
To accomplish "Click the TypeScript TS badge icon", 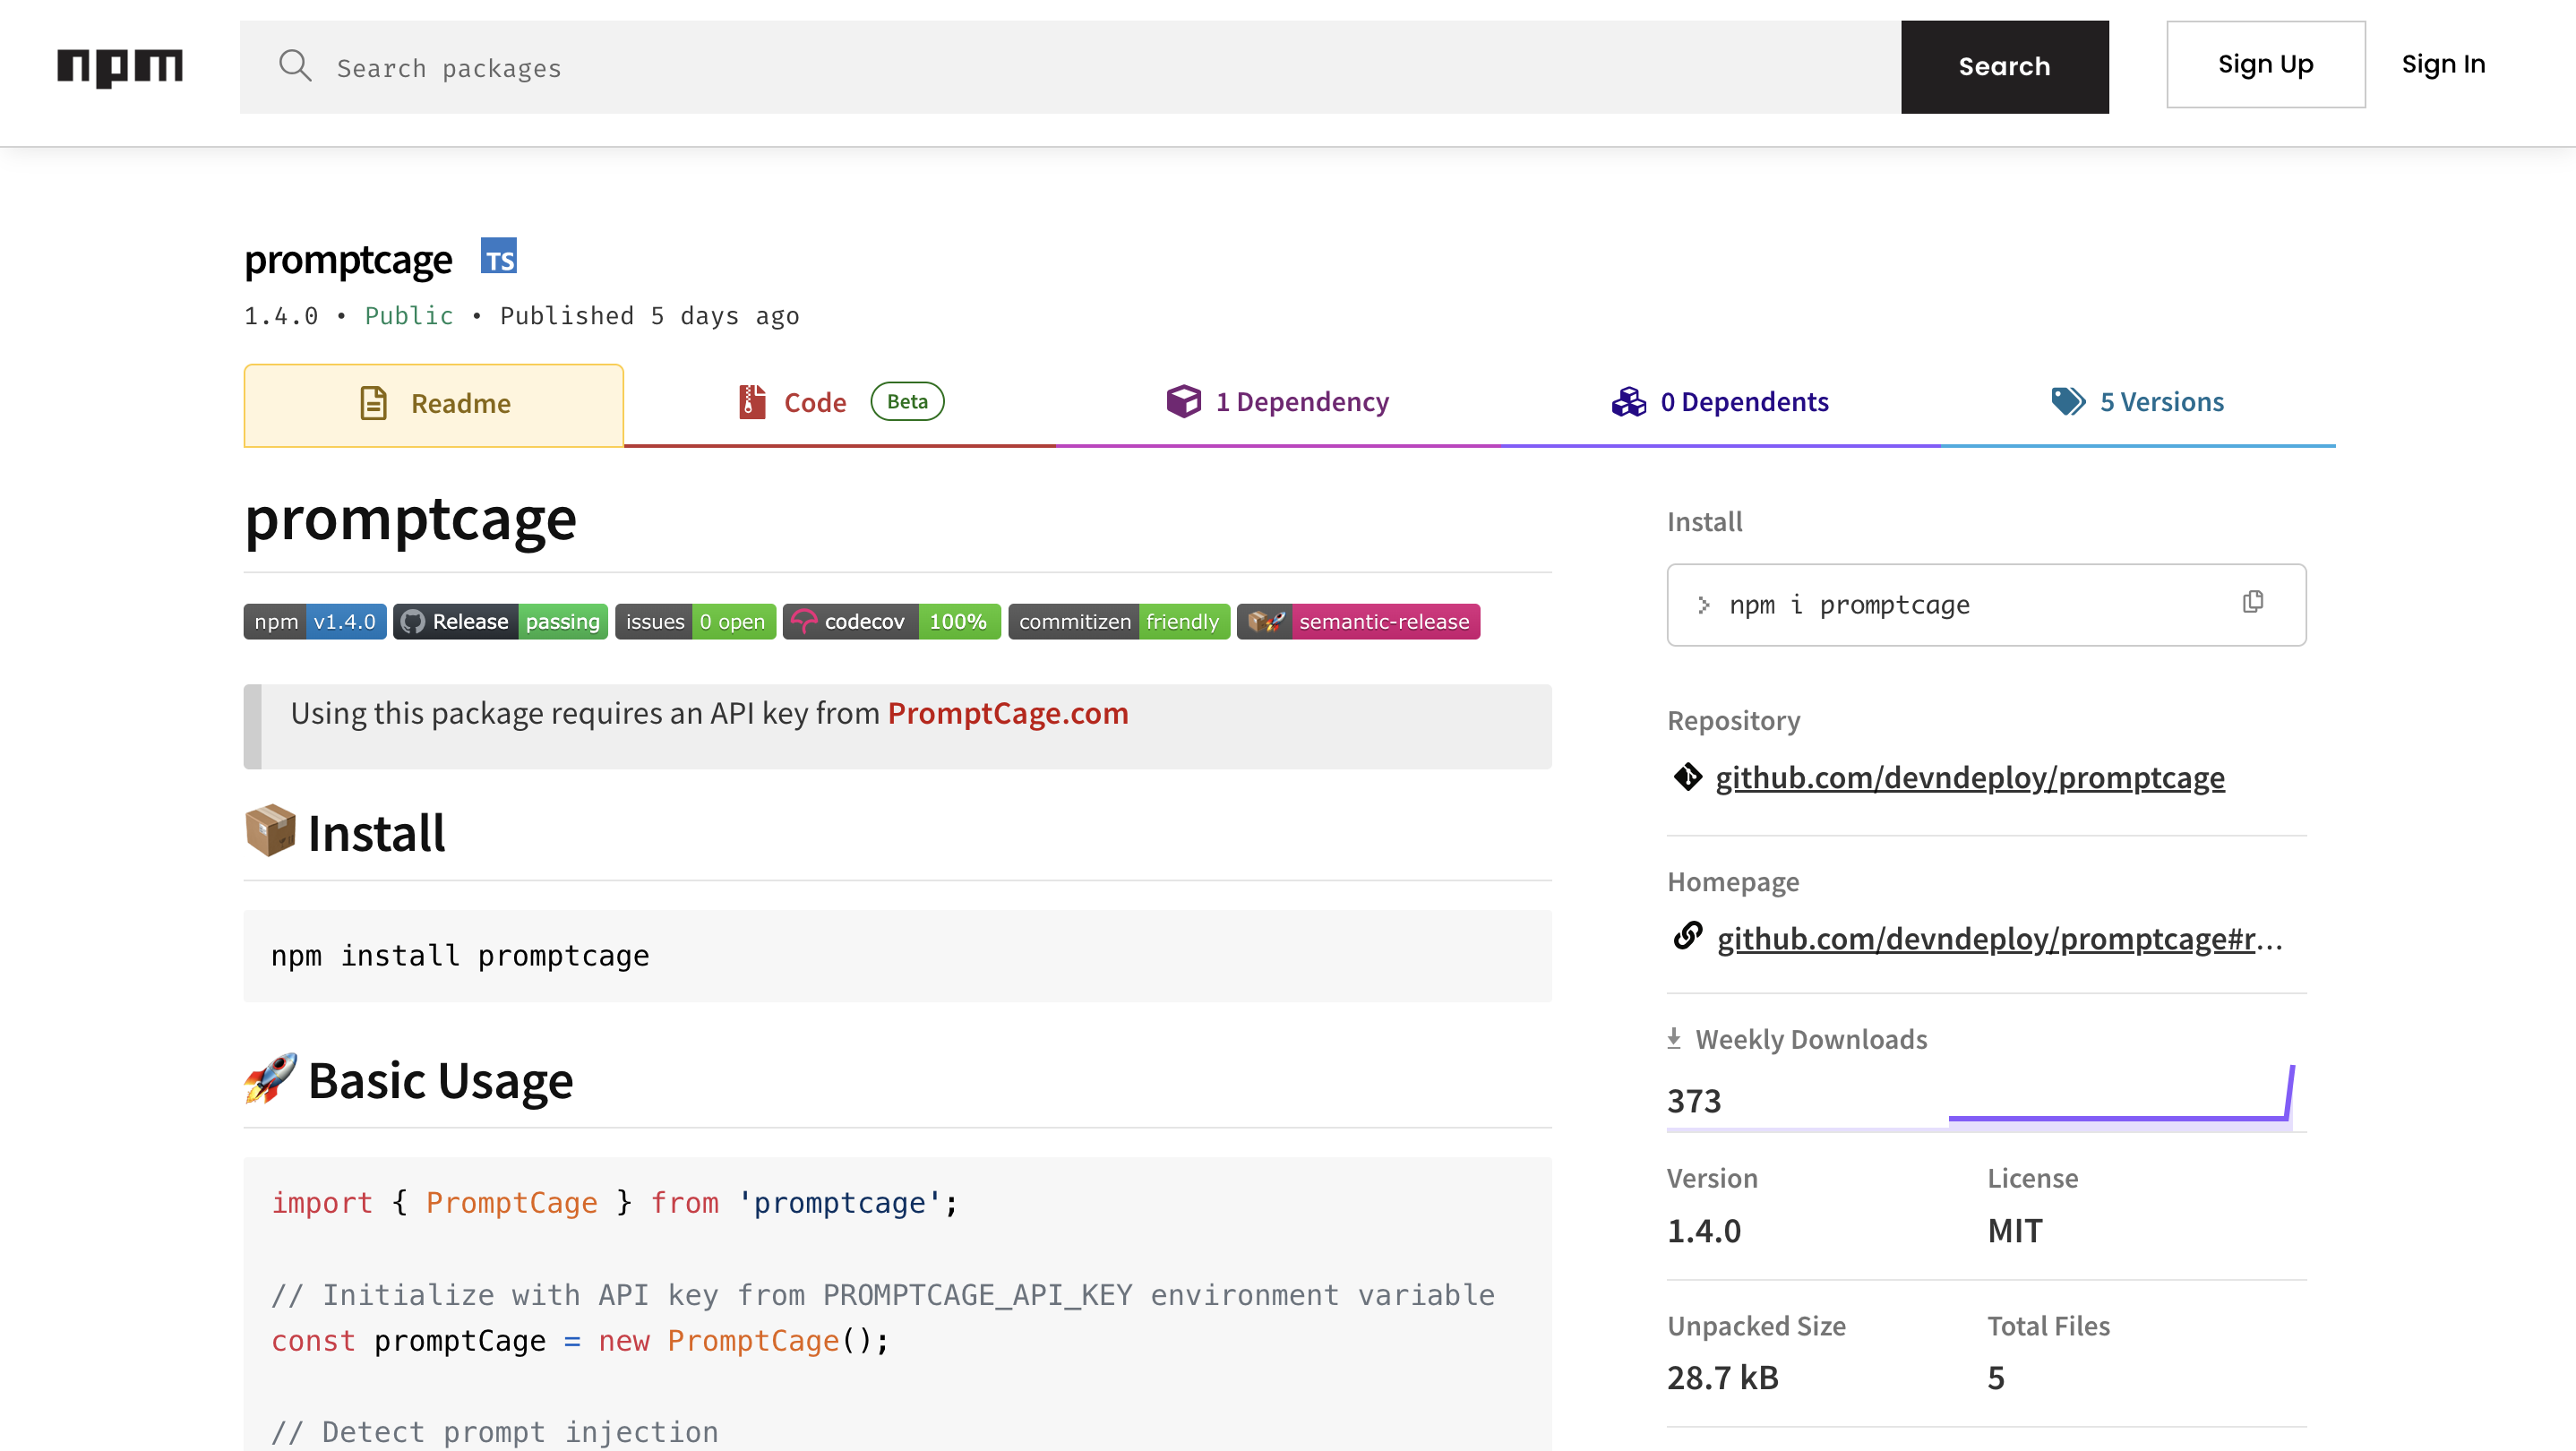I will coord(498,257).
